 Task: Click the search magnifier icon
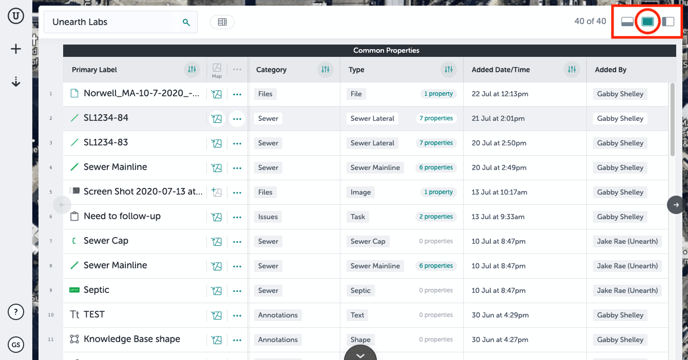click(186, 22)
